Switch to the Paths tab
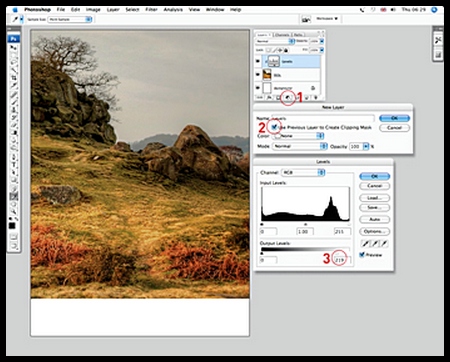450x362 pixels. (298, 35)
